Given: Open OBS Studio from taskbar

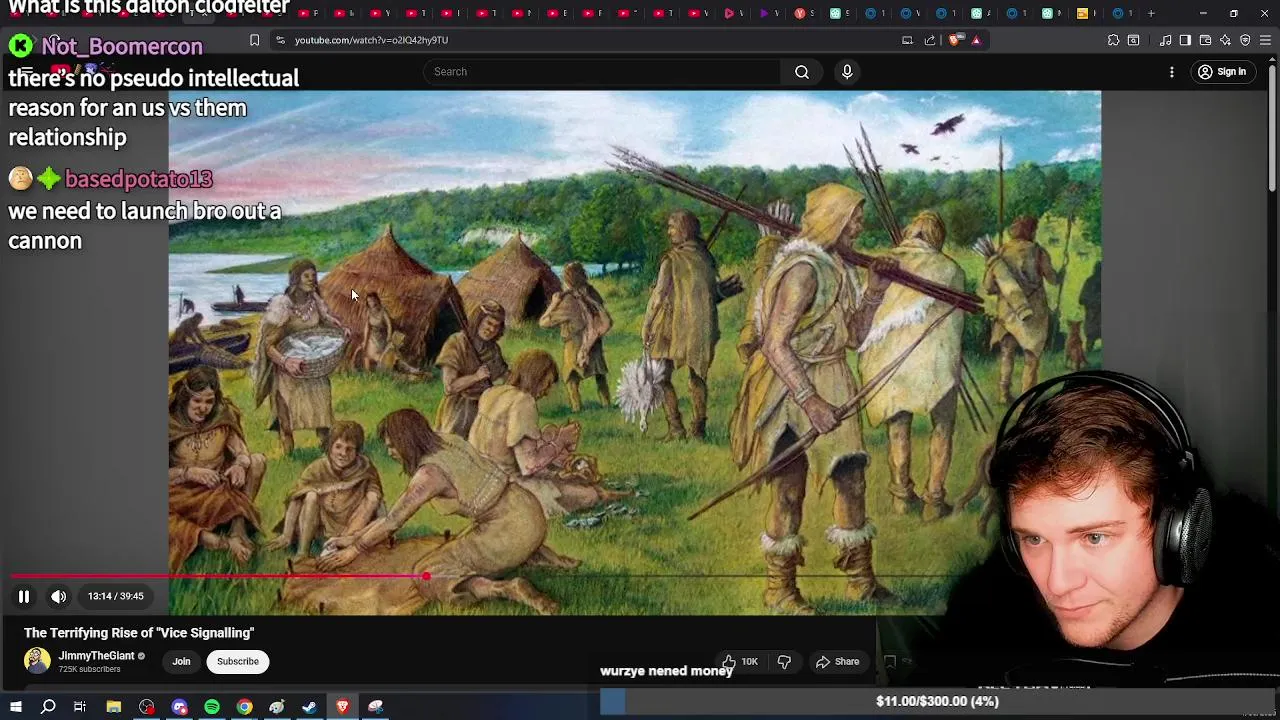Looking at the screenshot, I should click(147, 707).
